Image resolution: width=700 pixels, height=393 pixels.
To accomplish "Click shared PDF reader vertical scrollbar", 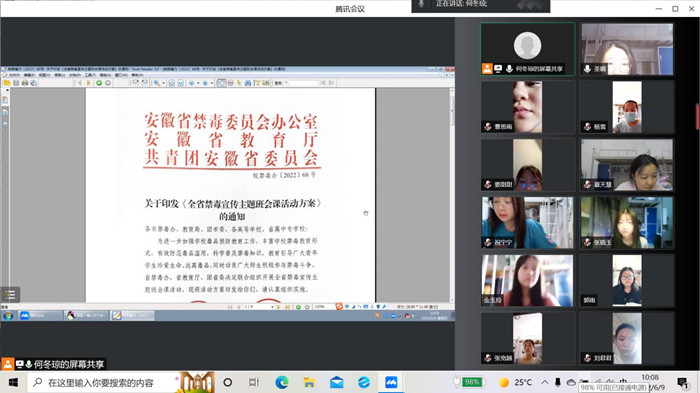I will coord(452,195).
